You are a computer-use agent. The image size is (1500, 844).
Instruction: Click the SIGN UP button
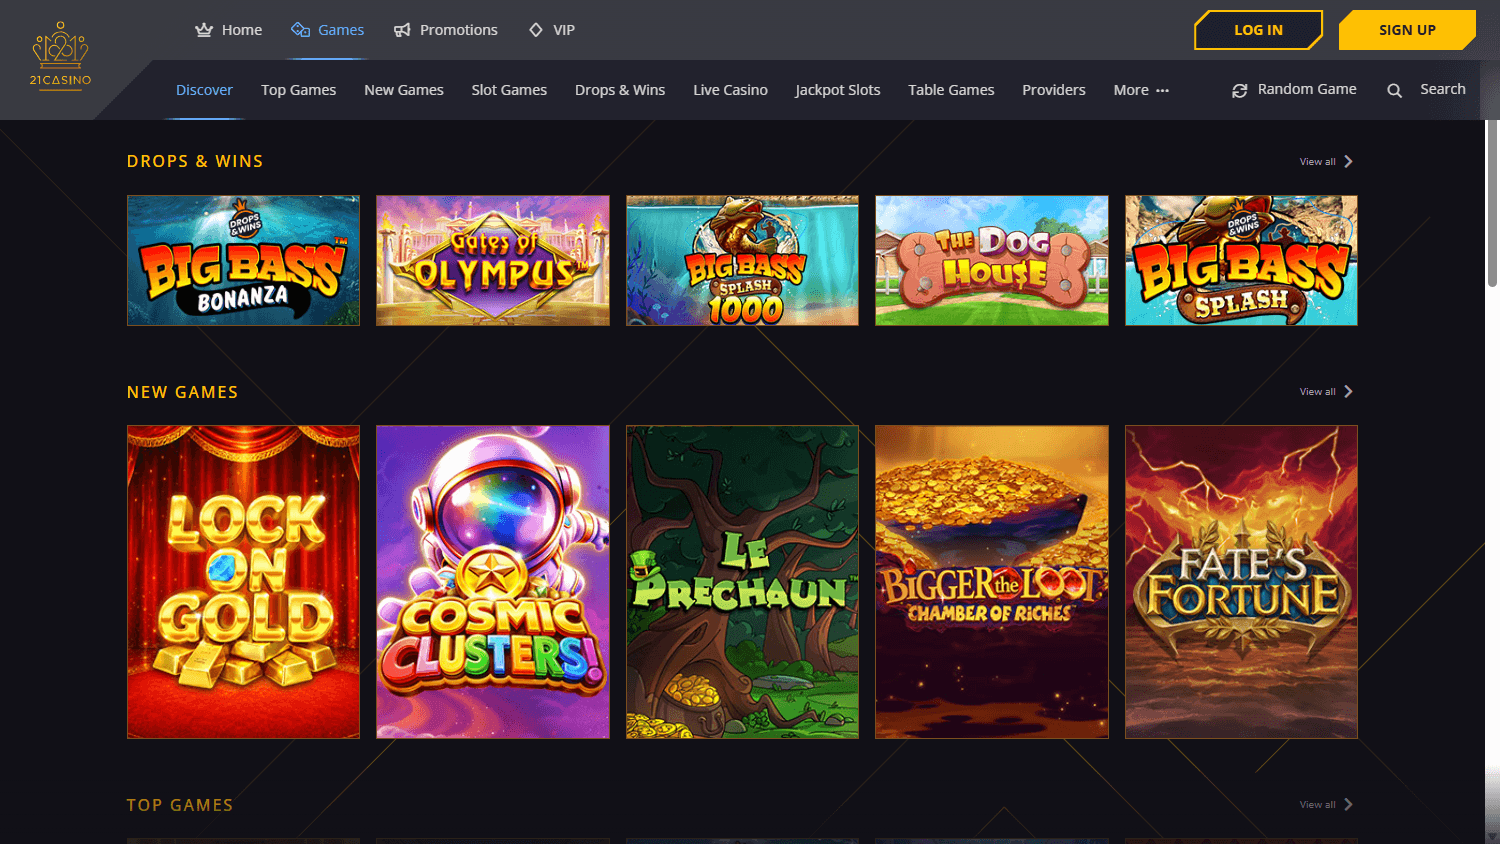pyautogui.click(x=1407, y=30)
